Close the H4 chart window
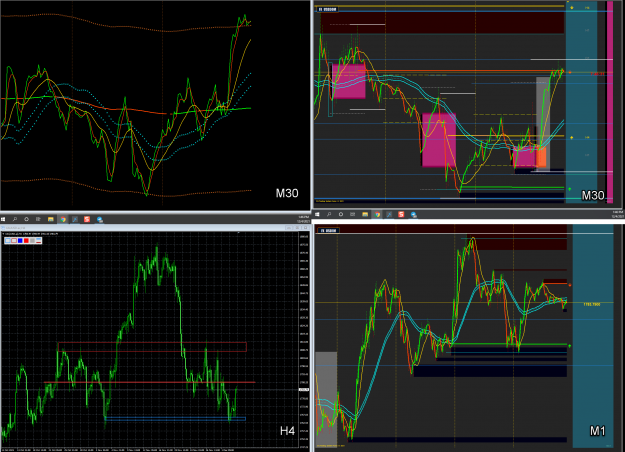Screen dimensions: 625x452 tap(305, 228)
